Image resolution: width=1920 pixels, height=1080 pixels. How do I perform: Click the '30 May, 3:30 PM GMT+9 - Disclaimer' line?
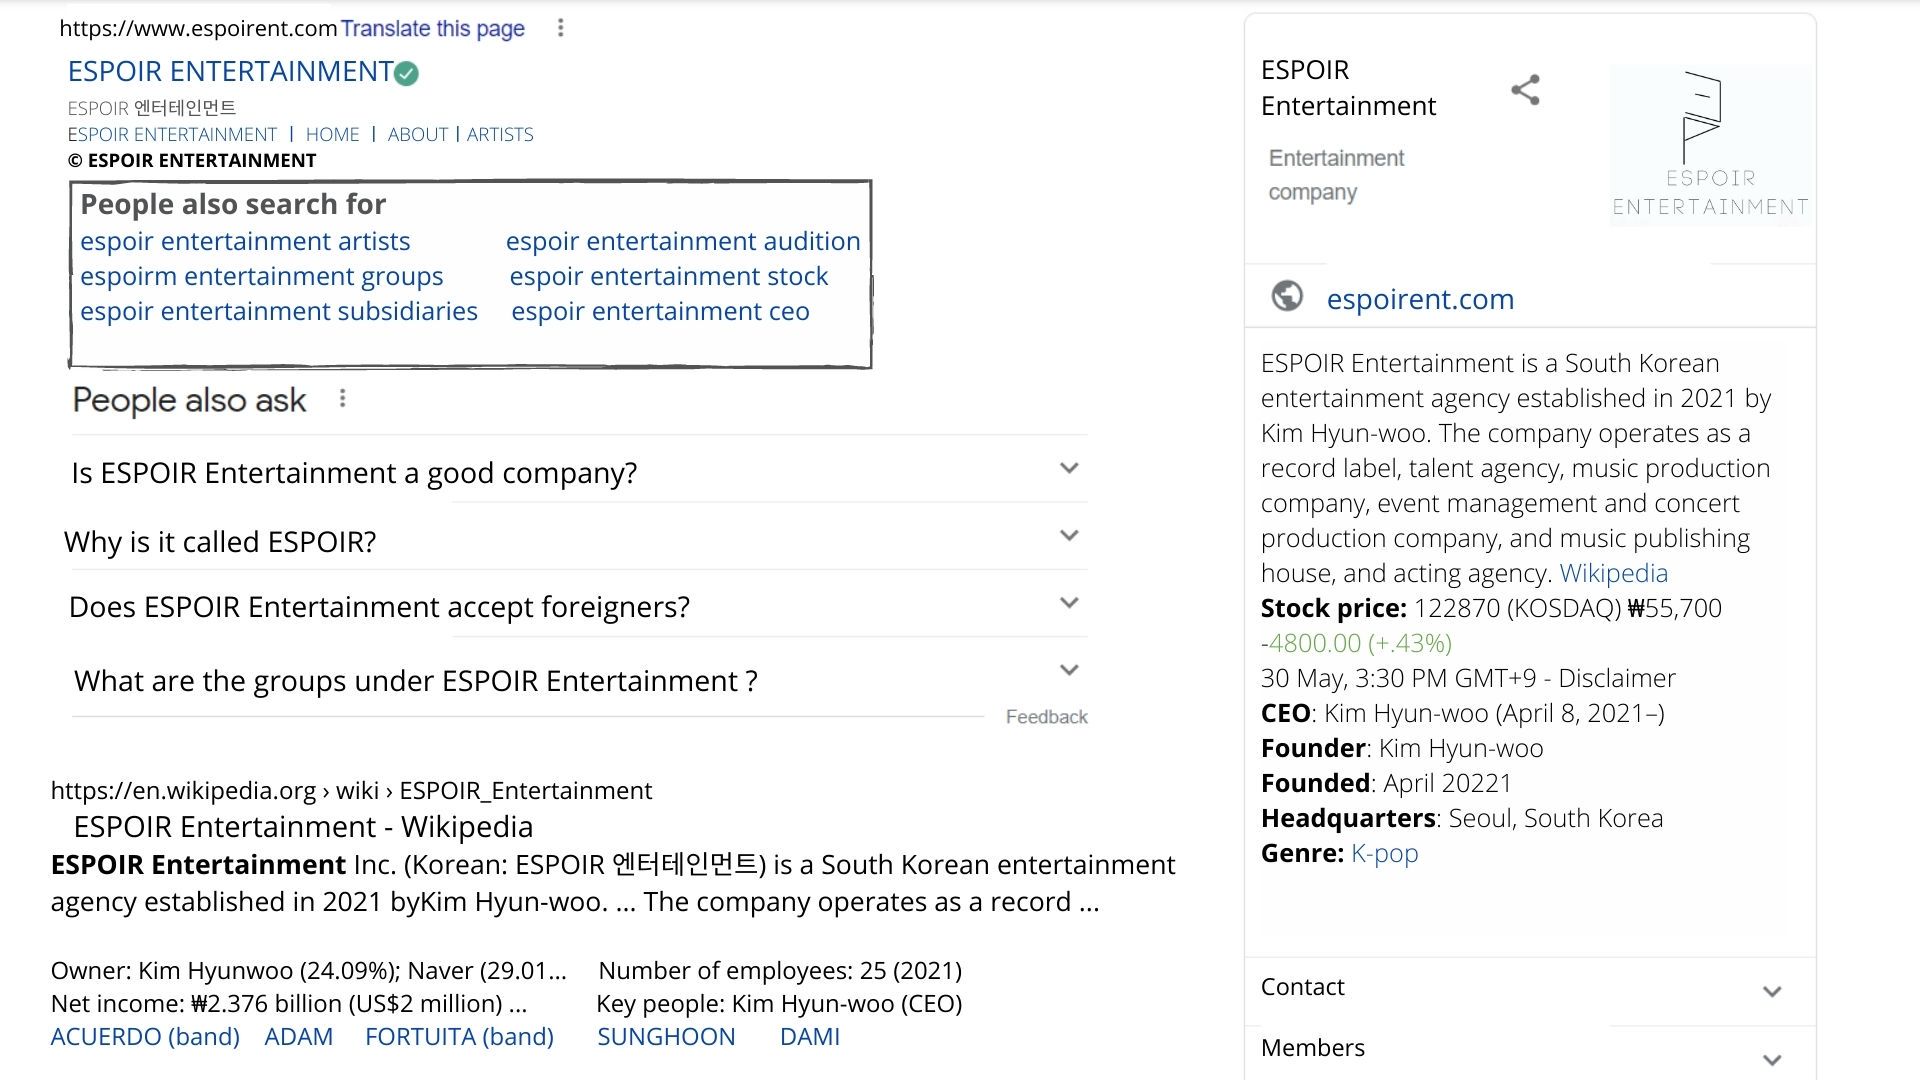click(1467, 678)
